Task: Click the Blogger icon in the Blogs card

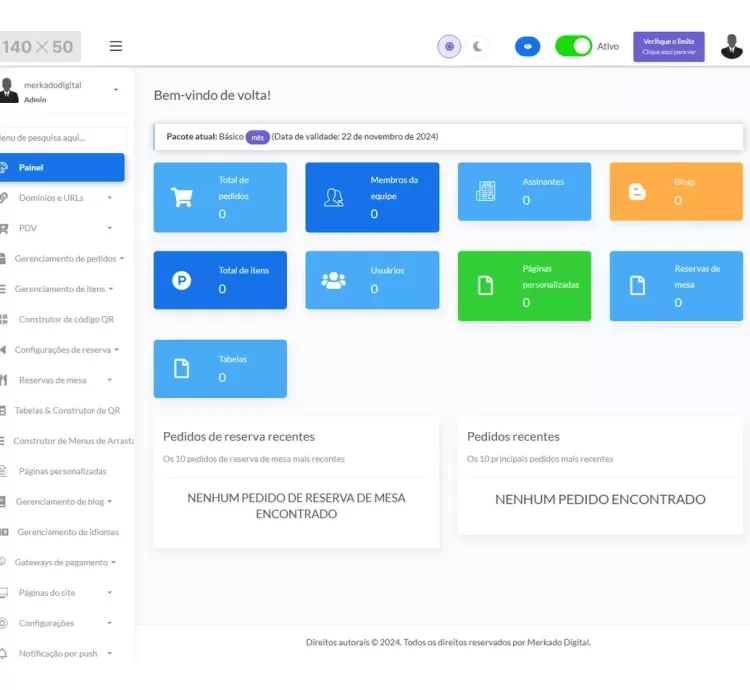Action: click(637, 192)
